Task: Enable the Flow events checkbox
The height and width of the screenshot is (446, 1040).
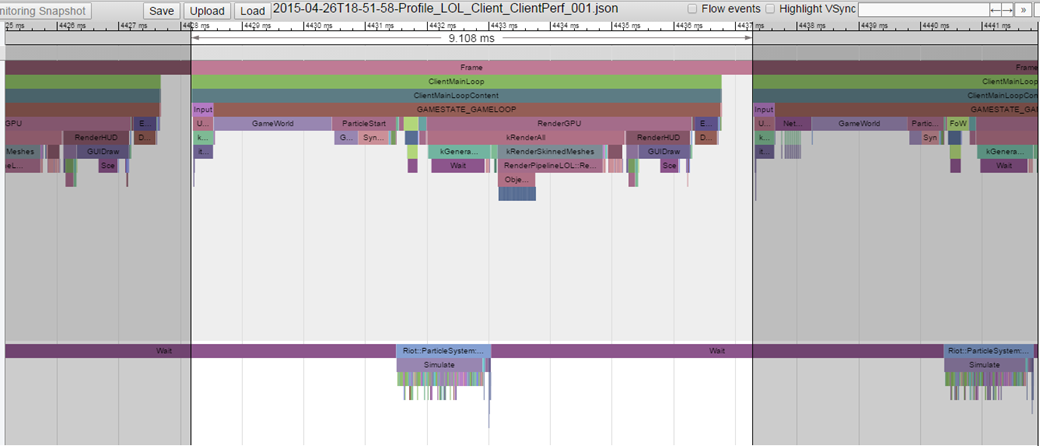Action: point(692,9)
